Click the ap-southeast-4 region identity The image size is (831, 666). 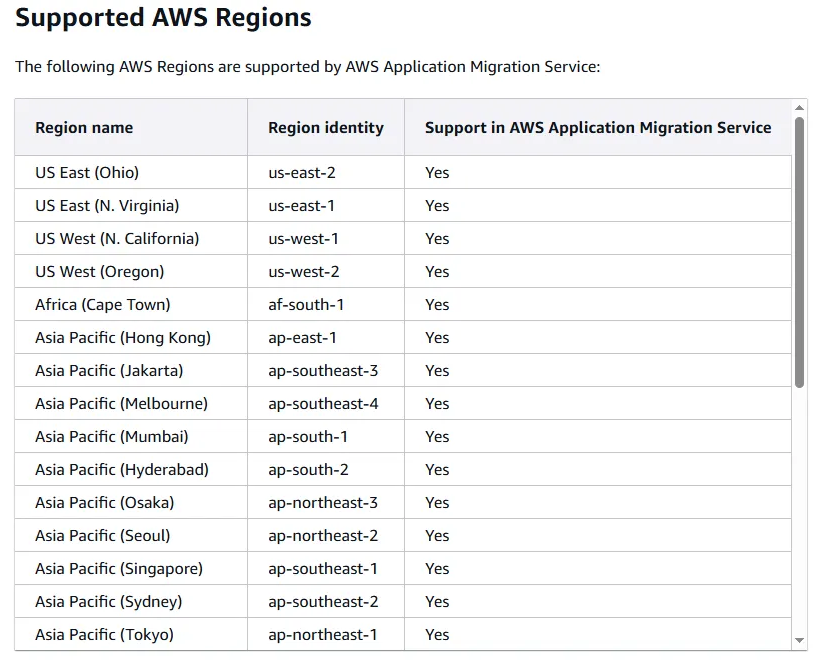pyautogui.click(x=323, y=404)
